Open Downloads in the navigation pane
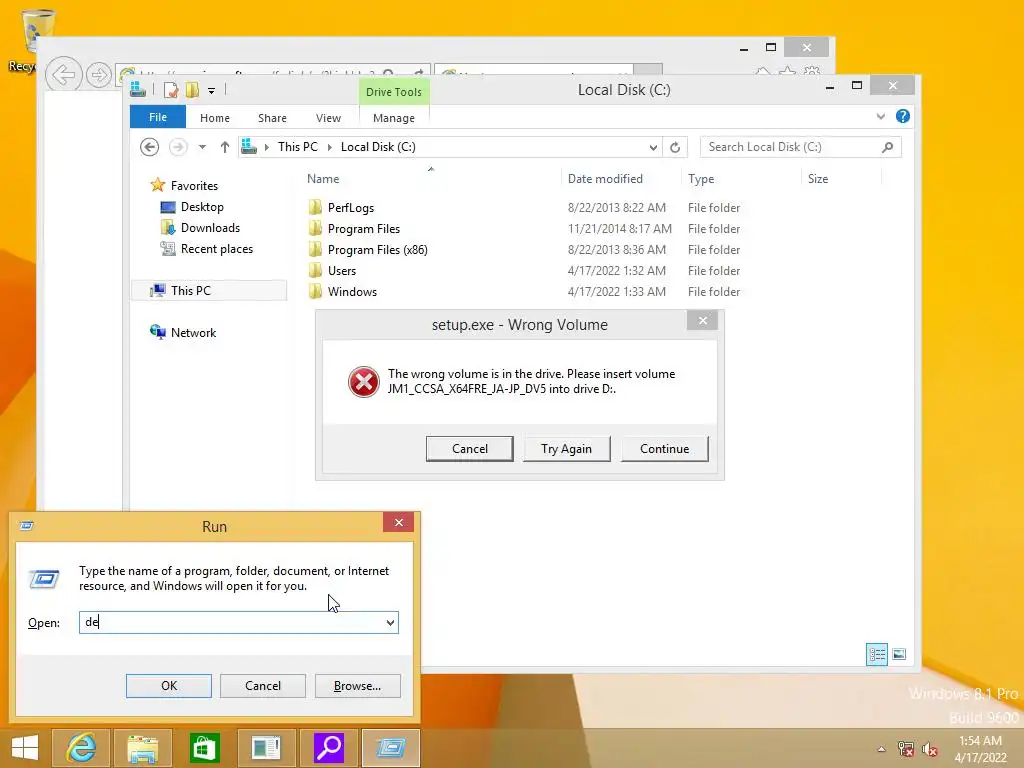The height and width of the screenshot is (768, 1024). 210,228
